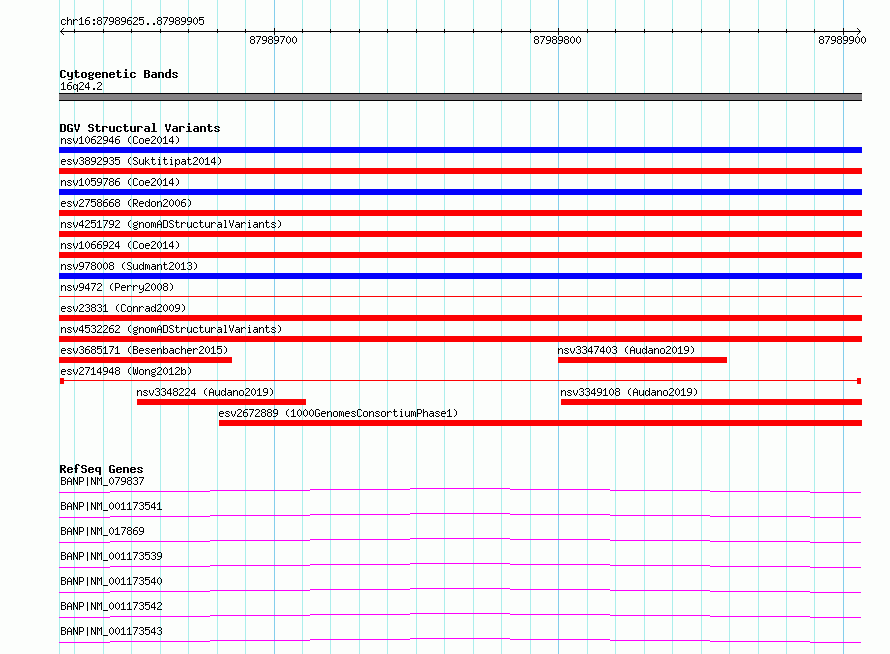Select the nsv1059786 (Coe2014) label

pos(120,182)
